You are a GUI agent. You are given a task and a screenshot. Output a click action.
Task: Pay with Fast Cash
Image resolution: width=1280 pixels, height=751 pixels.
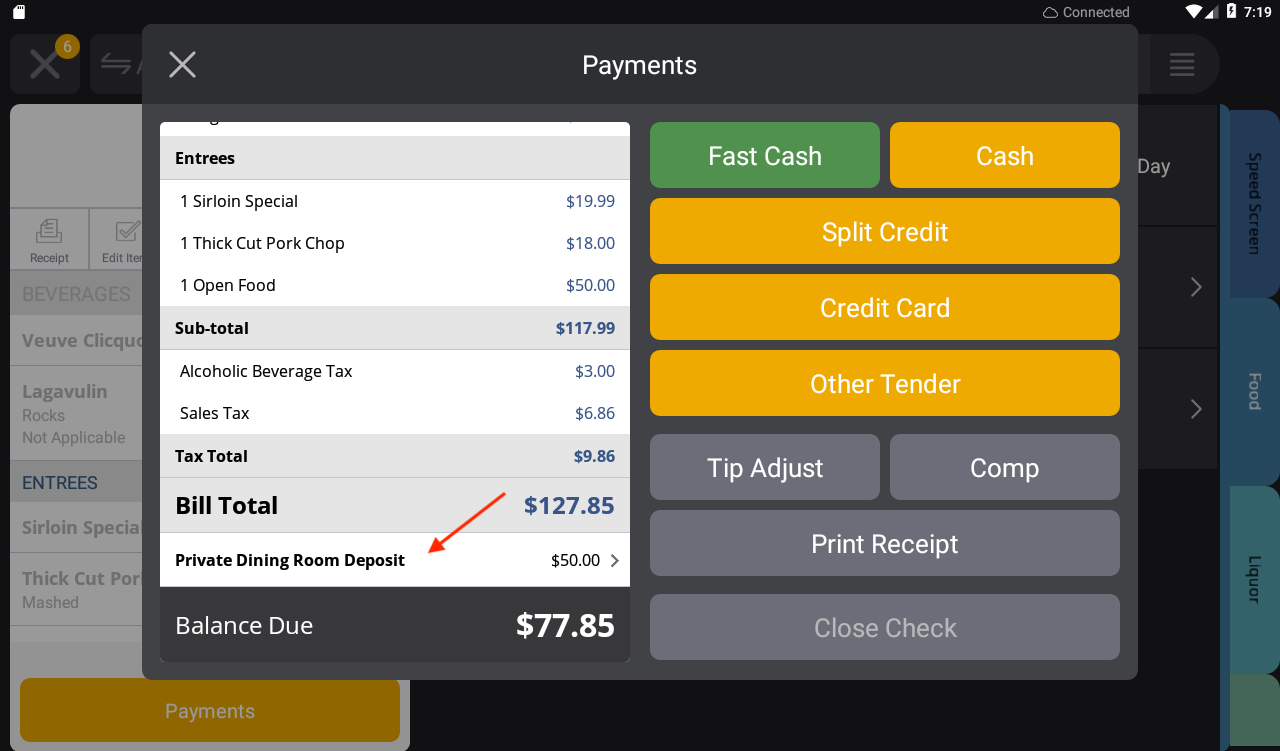(x=765, y=155)
